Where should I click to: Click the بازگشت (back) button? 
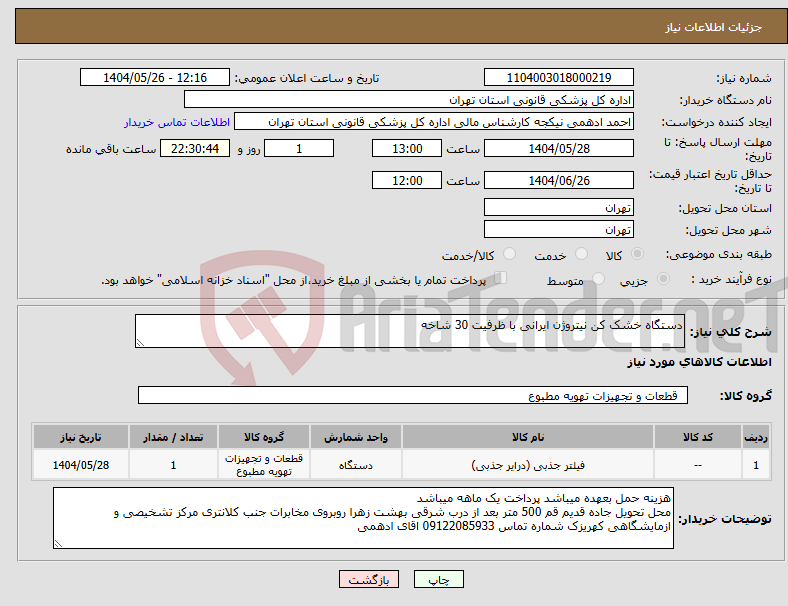tap(369, 579)
